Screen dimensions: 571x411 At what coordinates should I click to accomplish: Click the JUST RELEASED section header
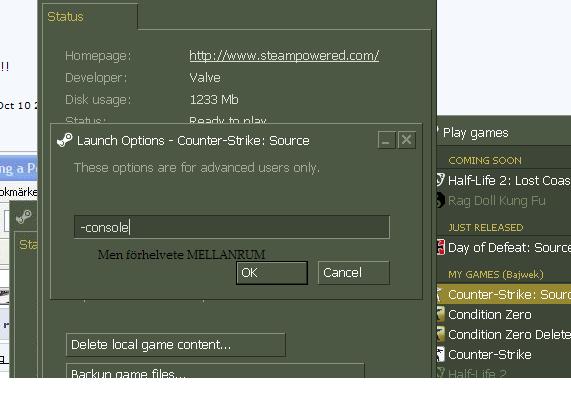coord(485,228)
